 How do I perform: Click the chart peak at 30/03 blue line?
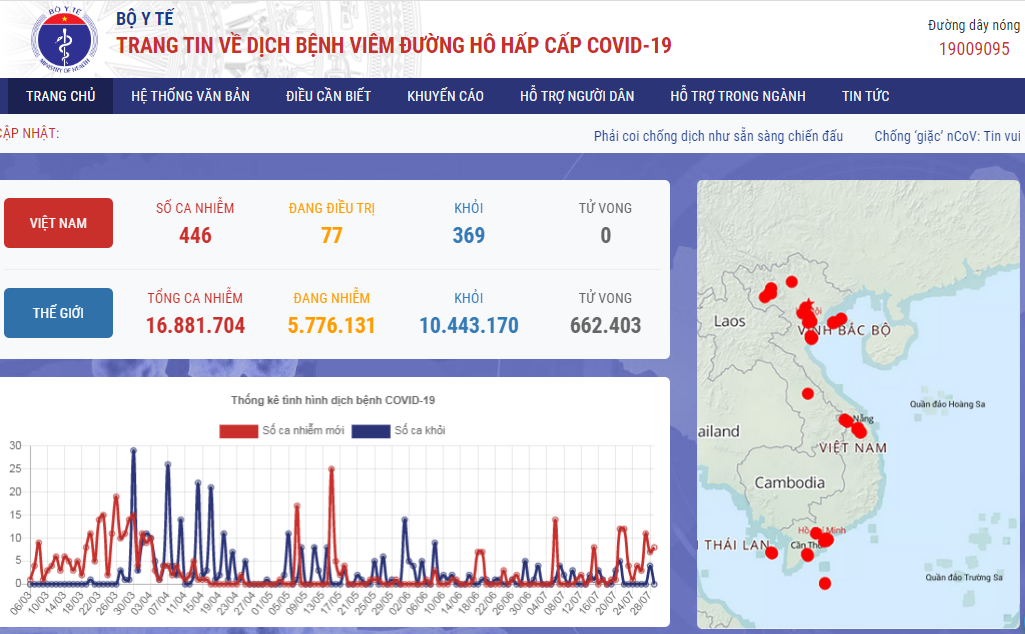point(133,450)
